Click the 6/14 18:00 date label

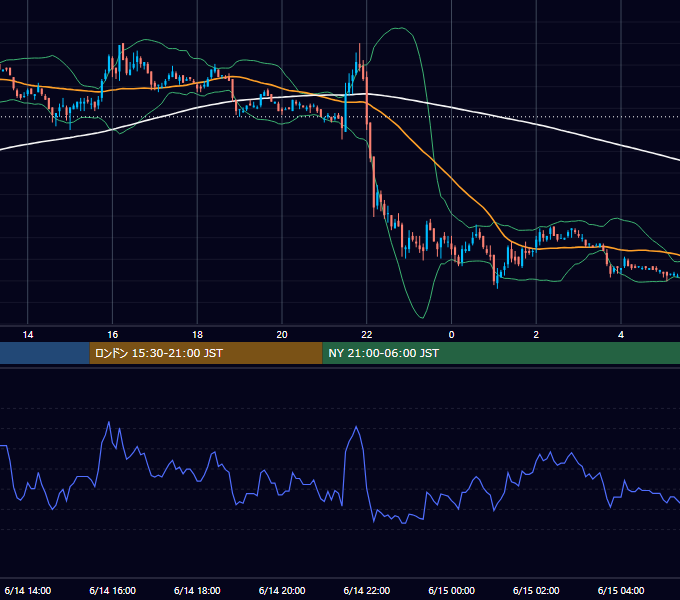tap(197, 590)
